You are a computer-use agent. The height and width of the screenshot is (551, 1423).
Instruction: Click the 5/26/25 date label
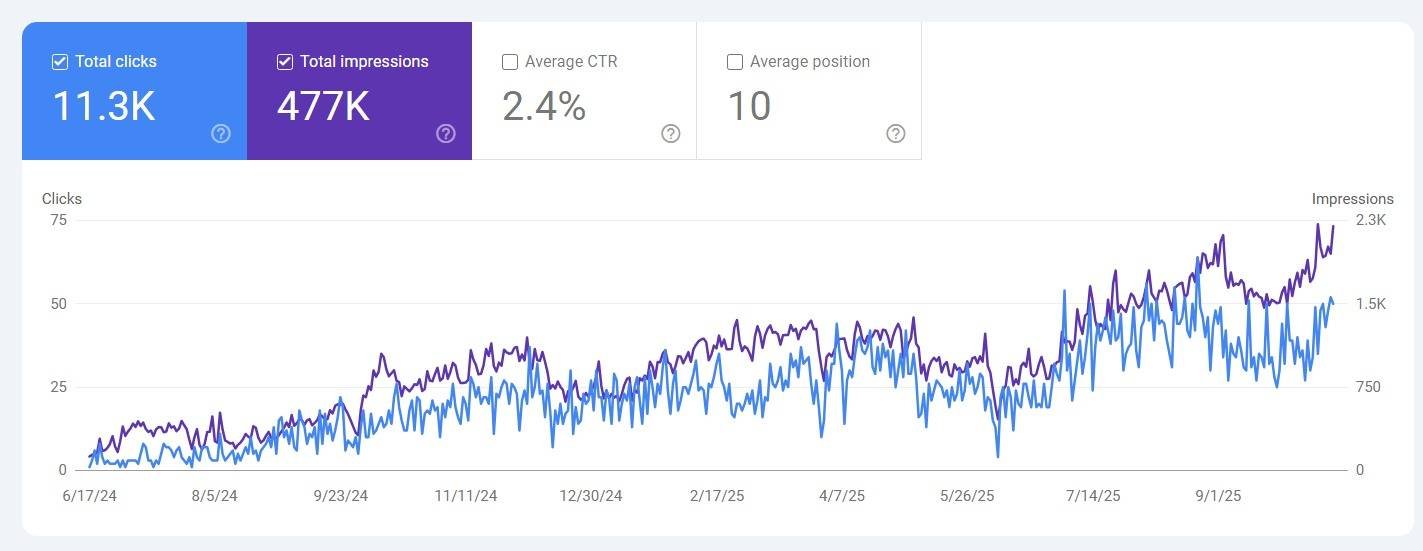click(x=967, y=496)
